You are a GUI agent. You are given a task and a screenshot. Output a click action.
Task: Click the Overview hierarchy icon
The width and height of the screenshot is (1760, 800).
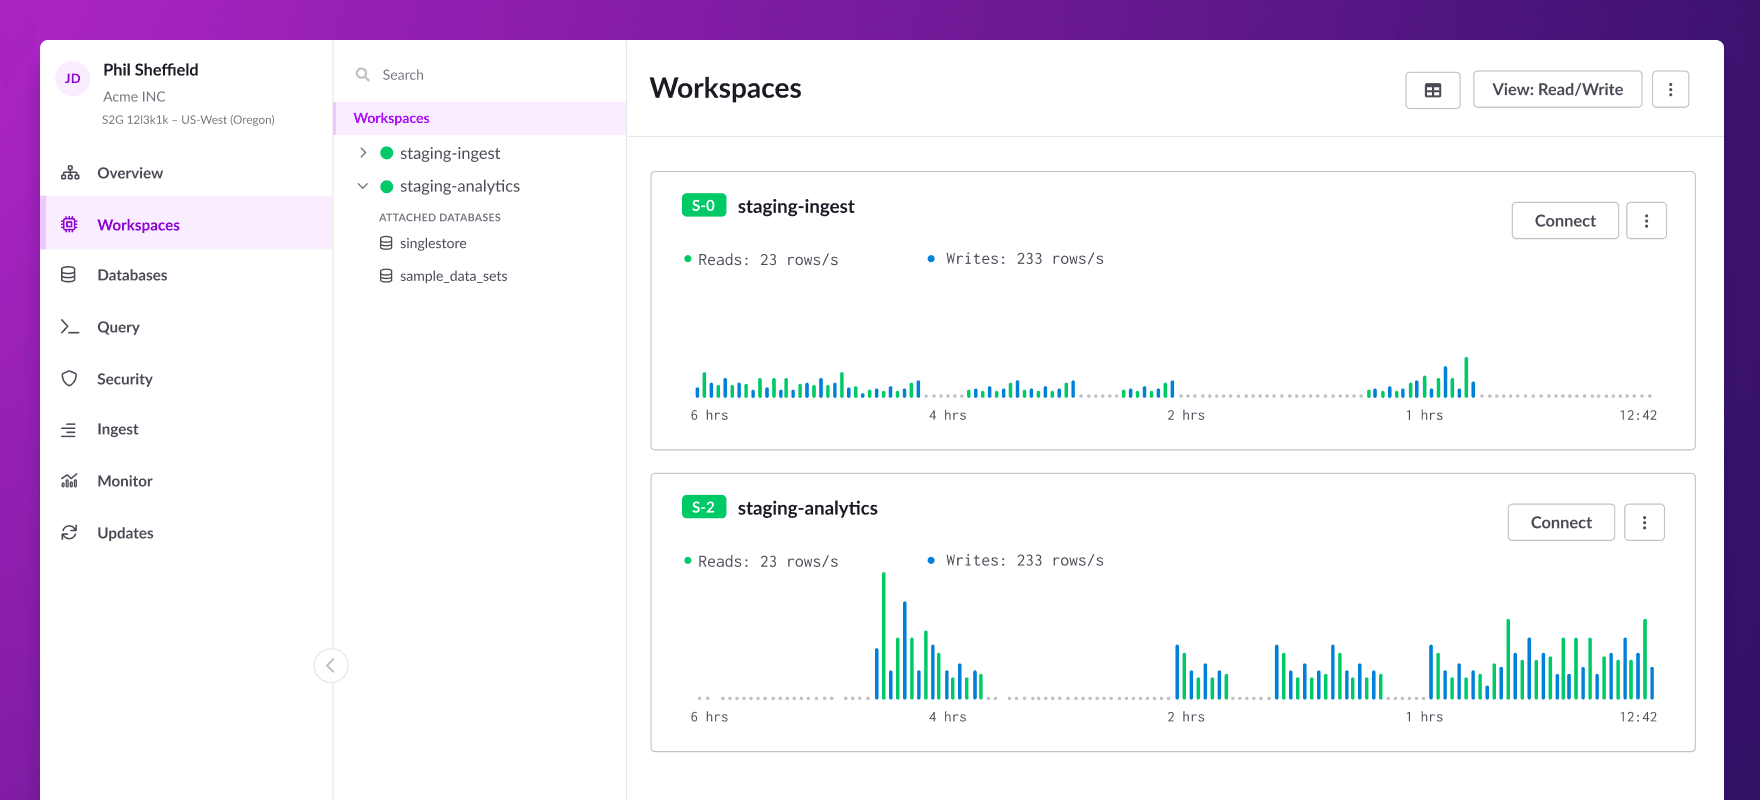click(x=70, y=173)
